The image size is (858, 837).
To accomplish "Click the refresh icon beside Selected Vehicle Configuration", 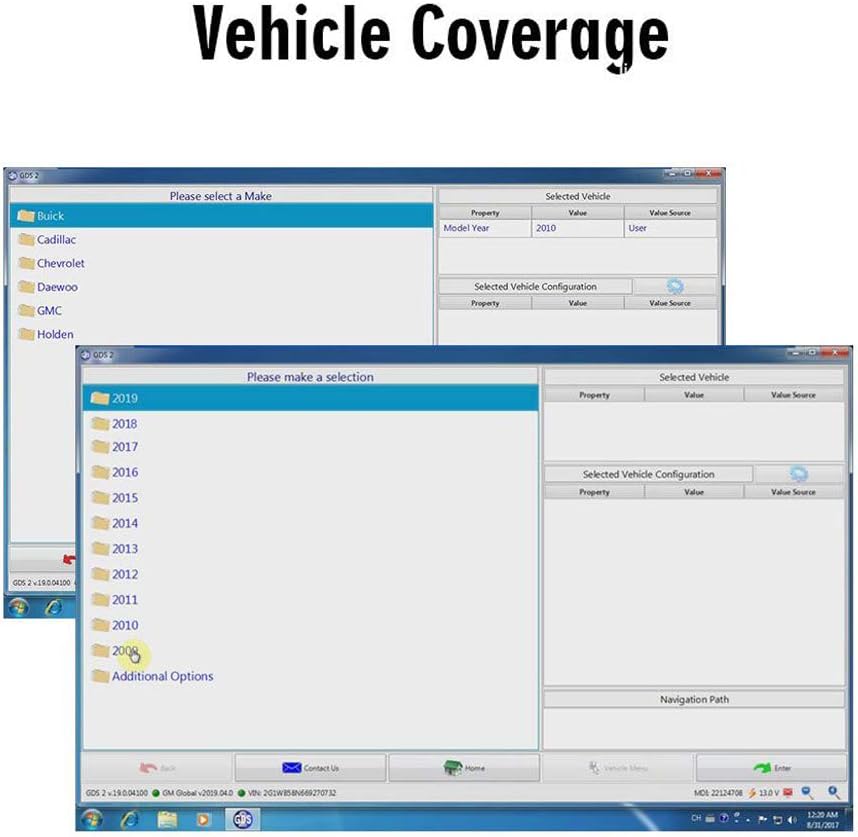I will coord(798,474).
